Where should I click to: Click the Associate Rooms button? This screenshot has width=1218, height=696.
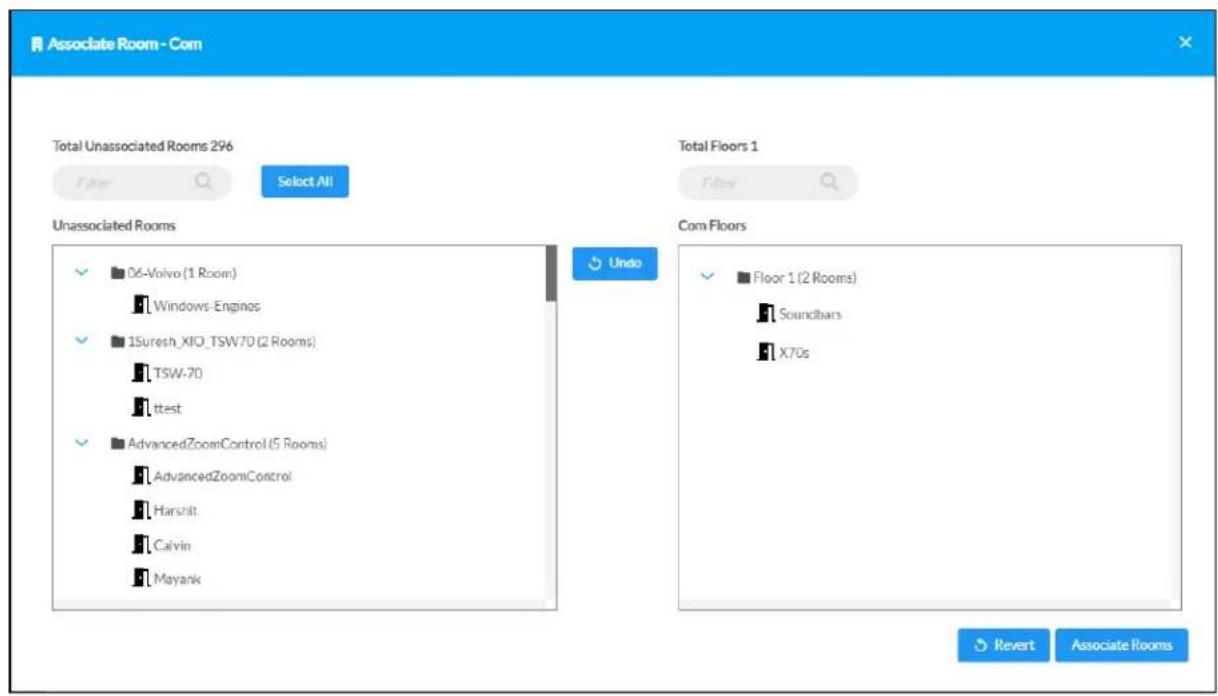pos(1121,645)
